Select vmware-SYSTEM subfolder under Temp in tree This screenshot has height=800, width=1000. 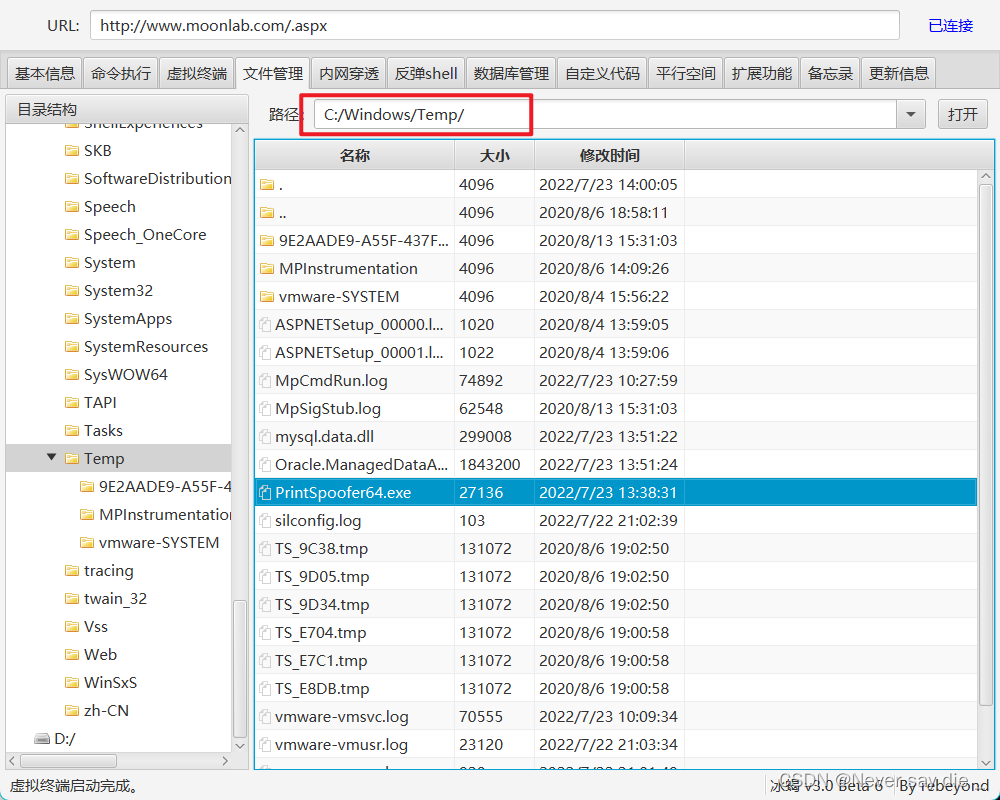(159, 543)
